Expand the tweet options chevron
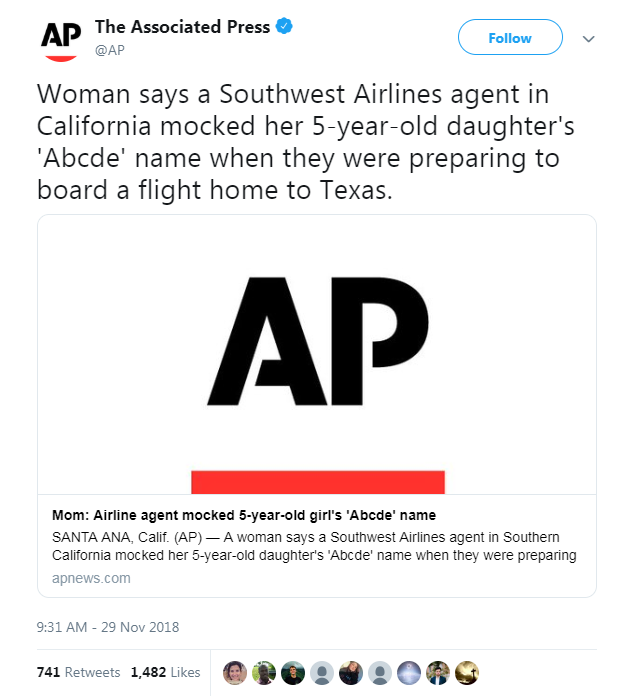Viewport: 635px width, 696px height. click(589, 39)
